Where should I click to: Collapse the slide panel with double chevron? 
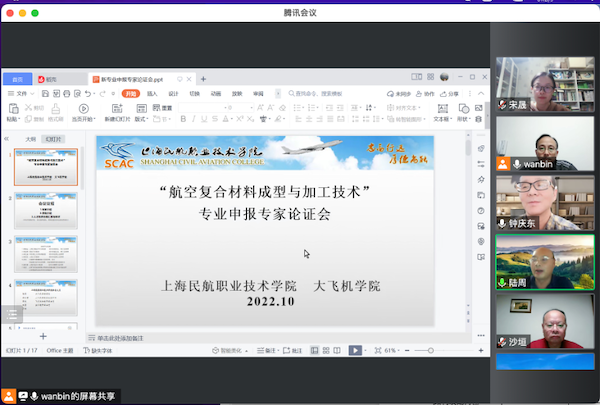tap(7, 139)
